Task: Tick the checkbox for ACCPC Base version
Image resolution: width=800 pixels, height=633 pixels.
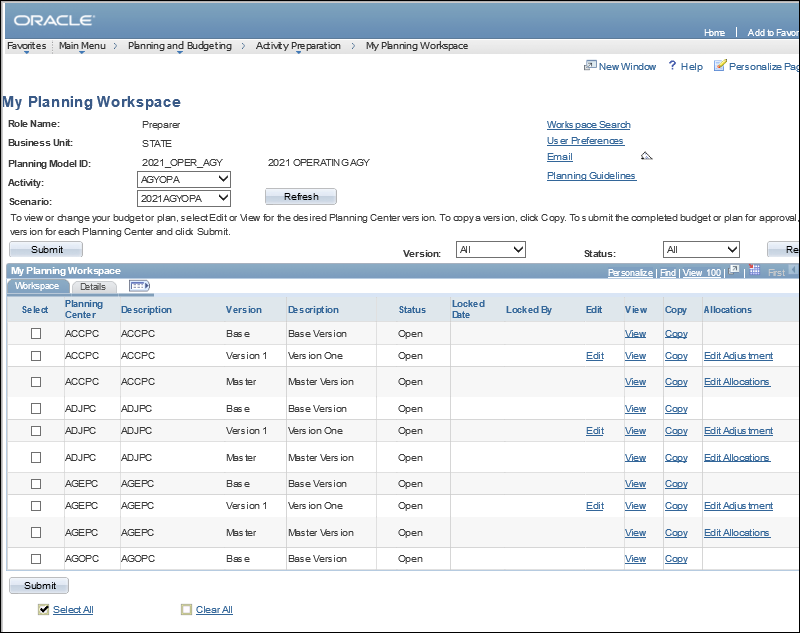Action: [36, 334]
